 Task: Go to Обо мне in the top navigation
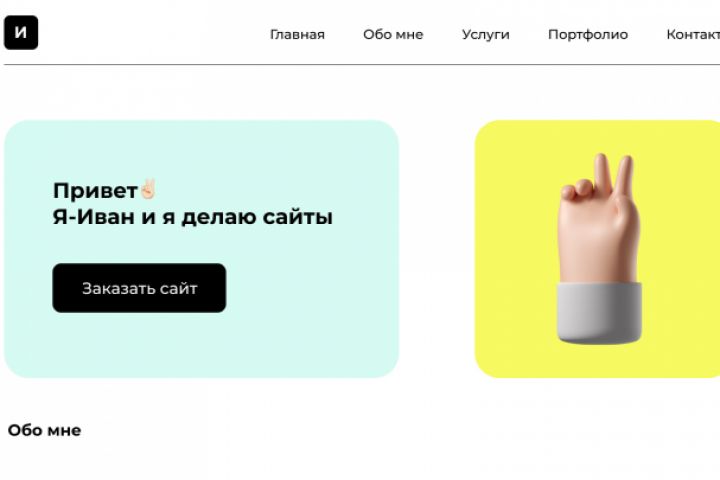coord(393,34)
